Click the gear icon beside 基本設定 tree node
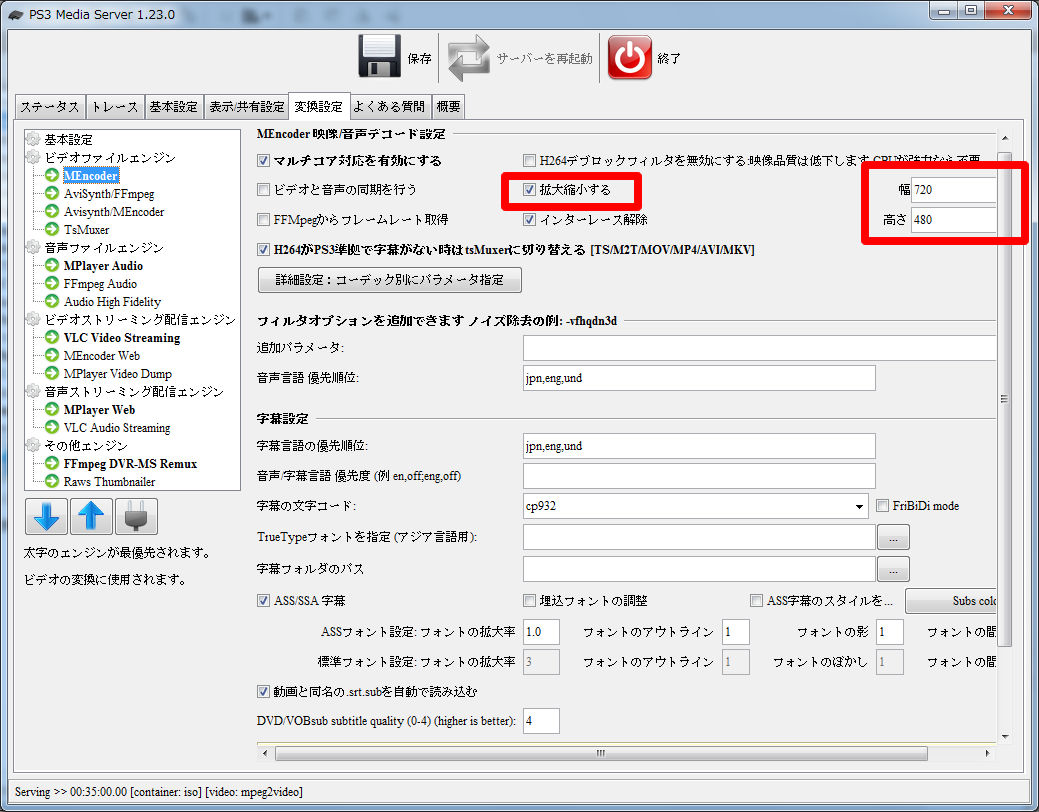This screenshot has width=1039, height=812. click(x=33, y=139)
